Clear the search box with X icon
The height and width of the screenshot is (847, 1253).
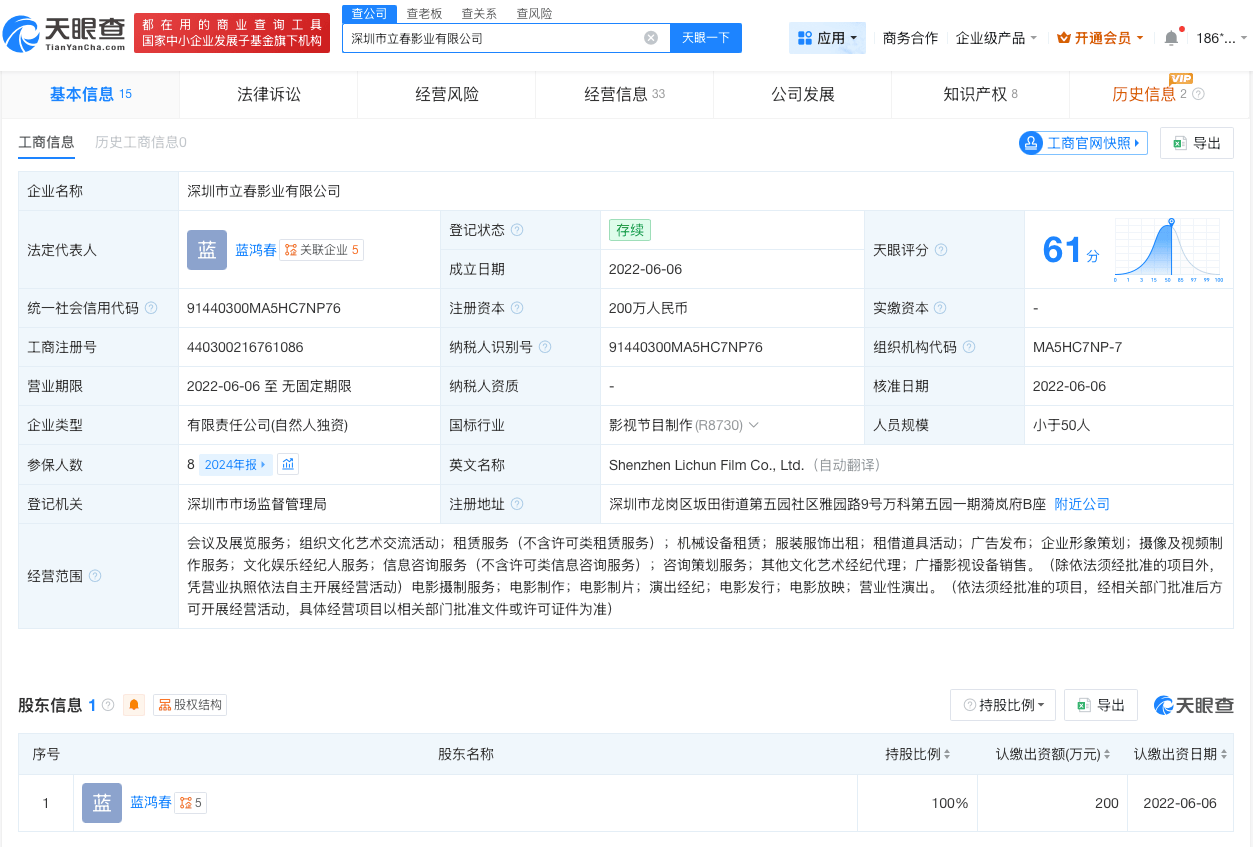tap(651, 38)
